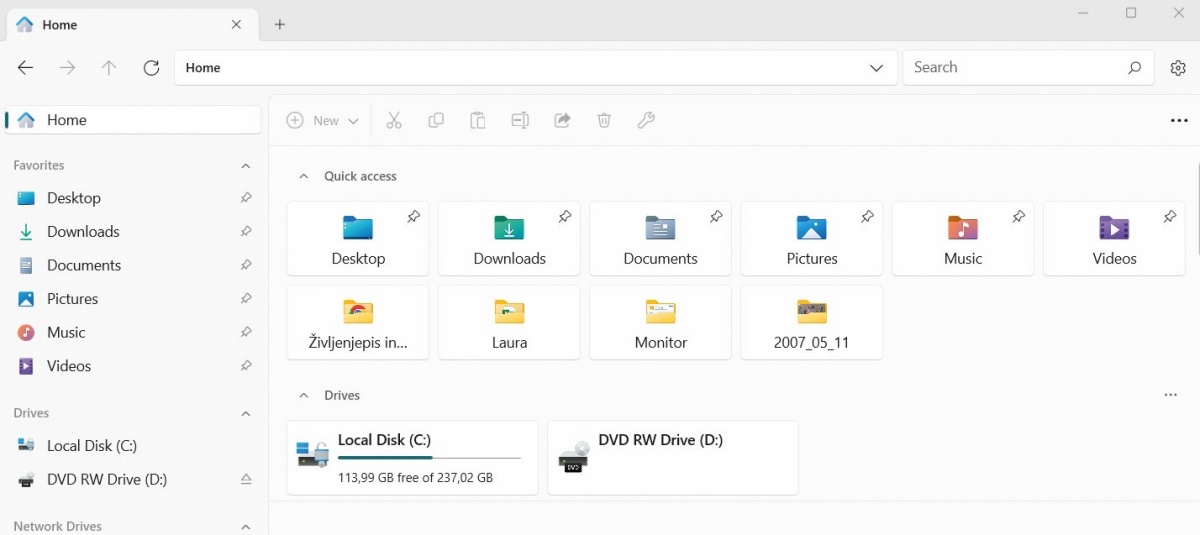
Task: Expand the address bar history dropdown
Action: click(x=876, y=68)
